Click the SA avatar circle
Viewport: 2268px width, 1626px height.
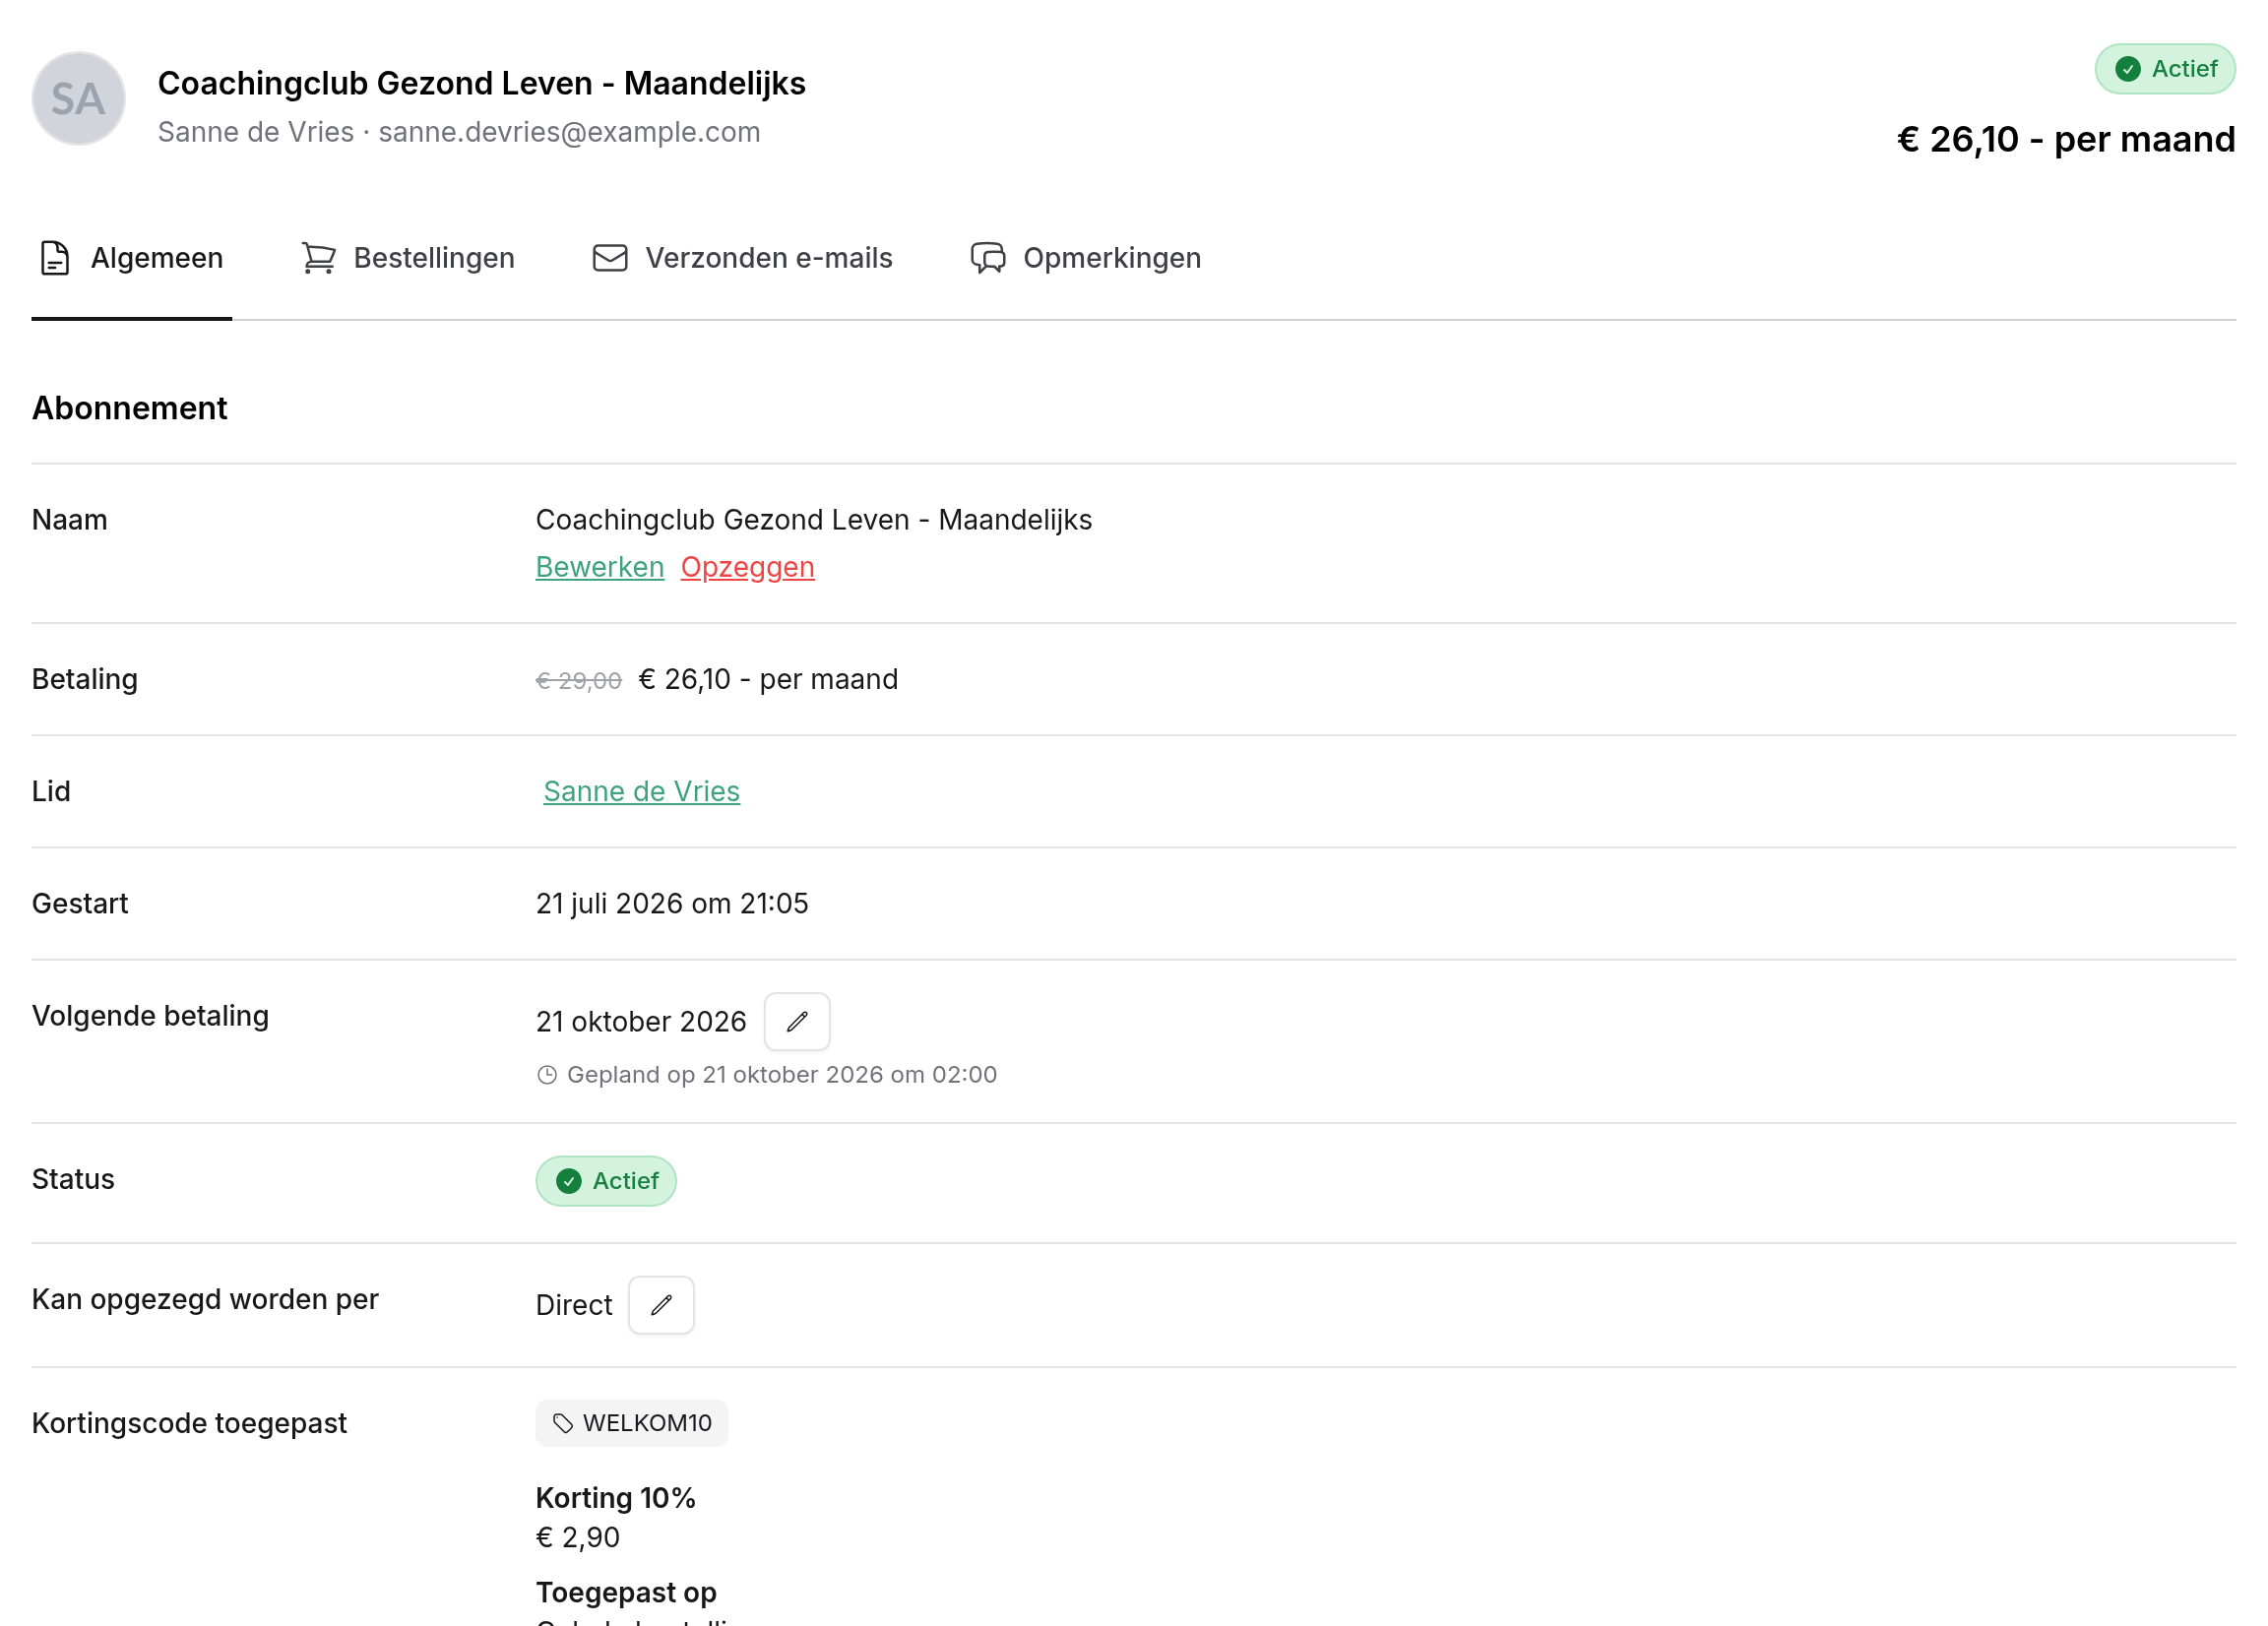[x=78, y=99]
